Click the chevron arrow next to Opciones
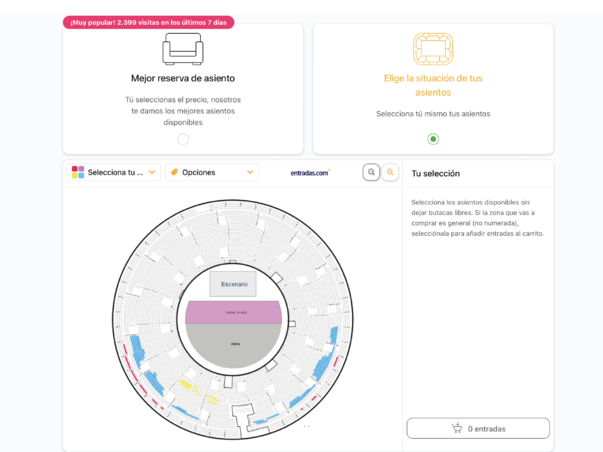The image size is (603, 452). click(x=250, y=172)
